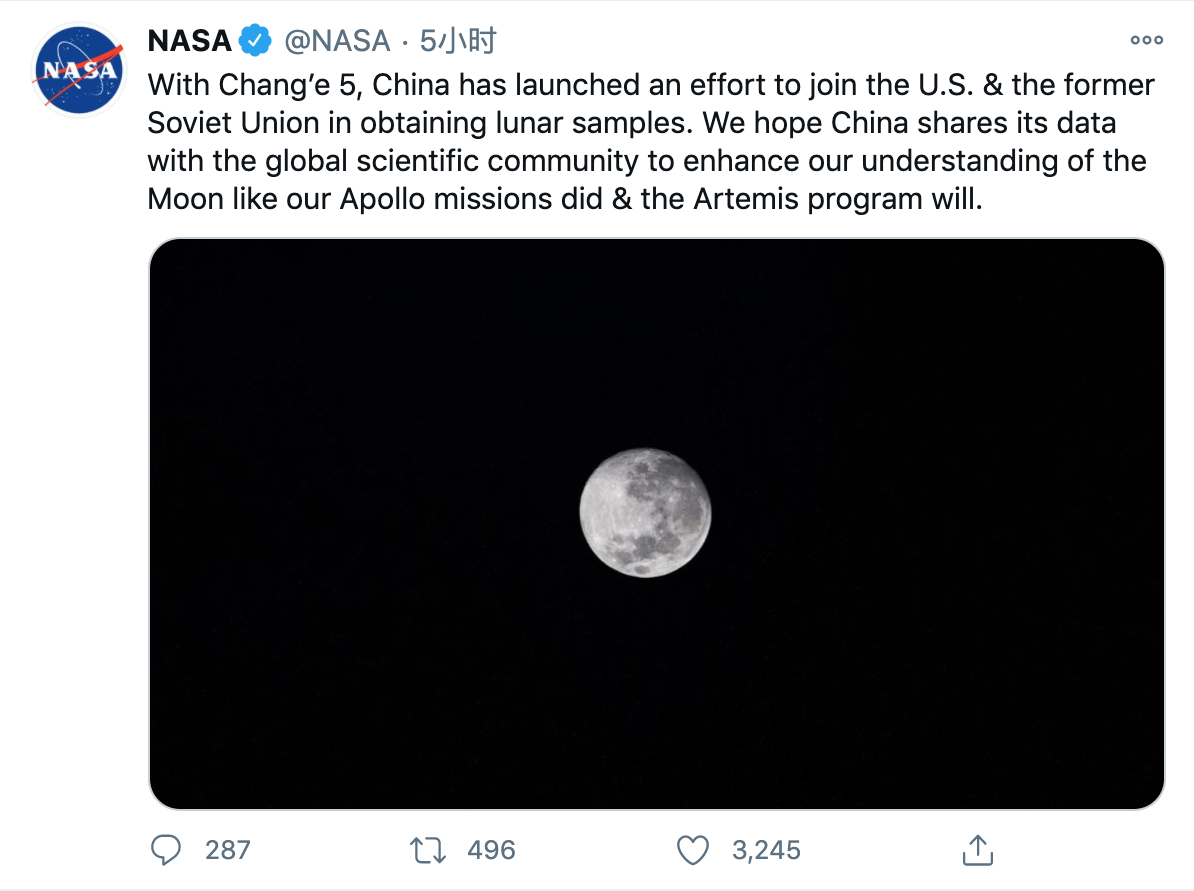
Task: Retweet using the retweet arrows icon
Action: tap(427, 850)
